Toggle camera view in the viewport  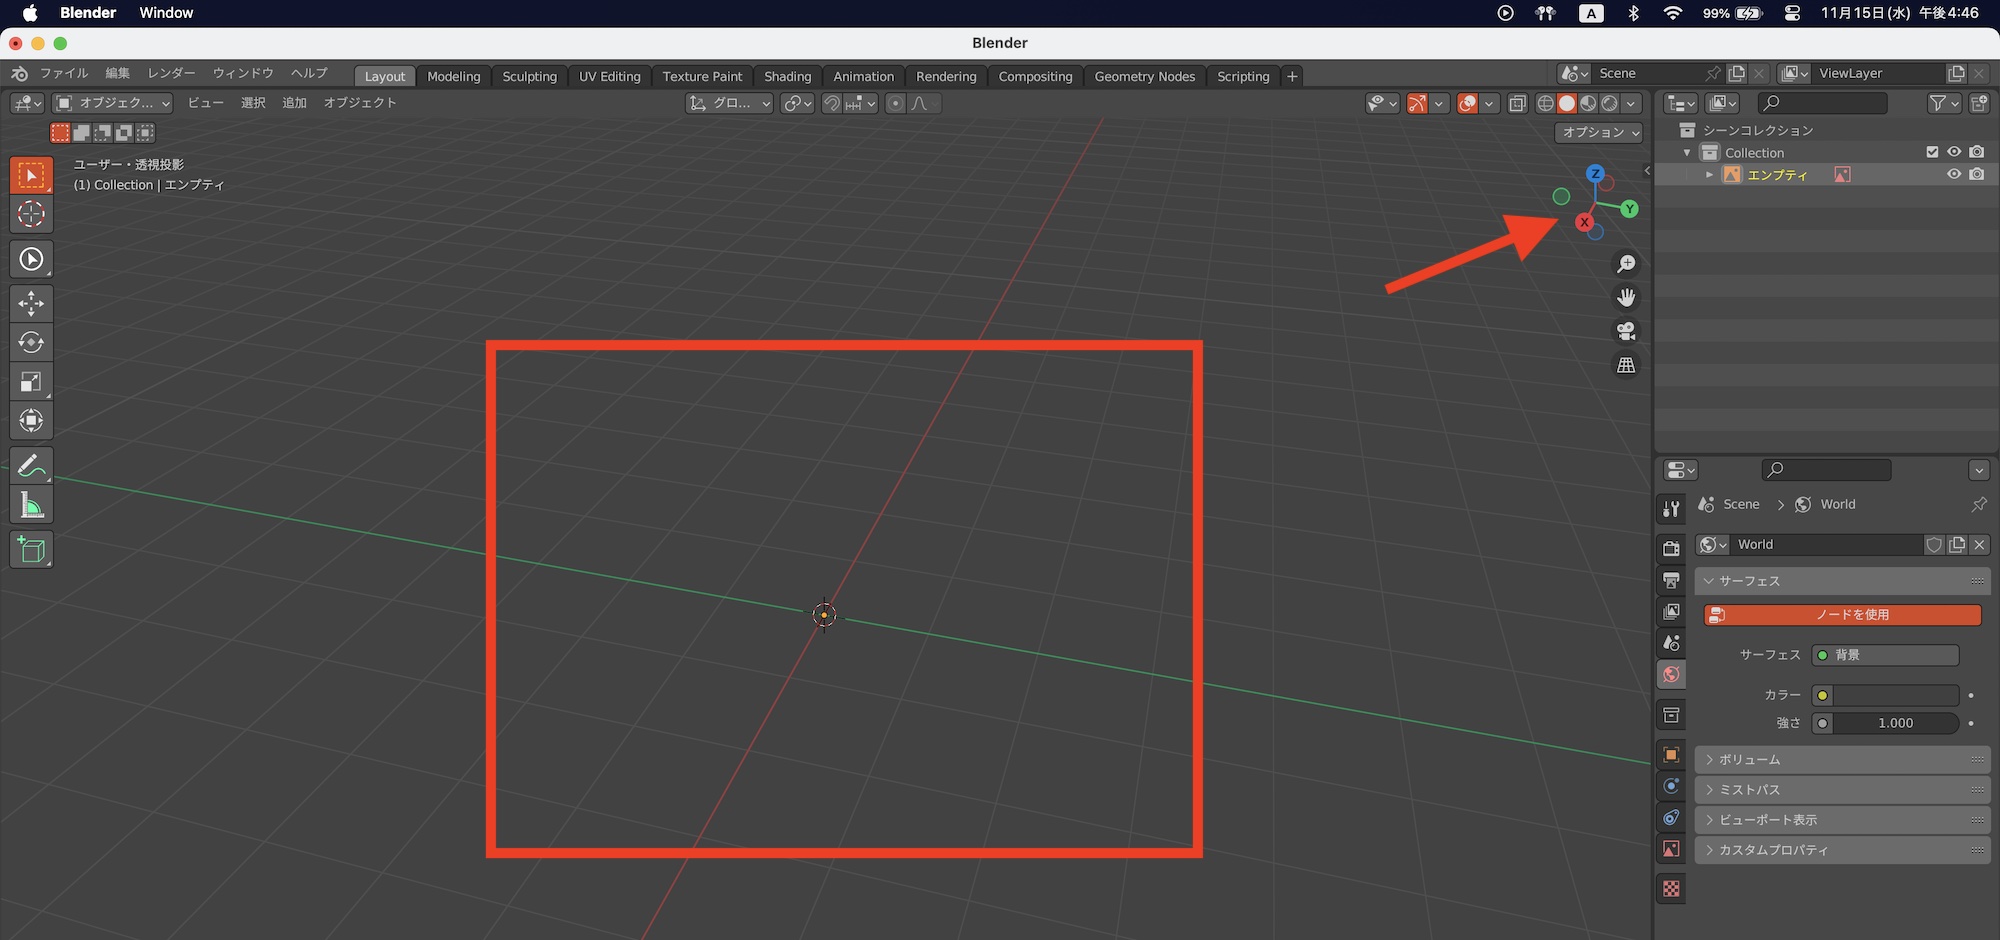pyautogui.click(x=1626, y=331)
